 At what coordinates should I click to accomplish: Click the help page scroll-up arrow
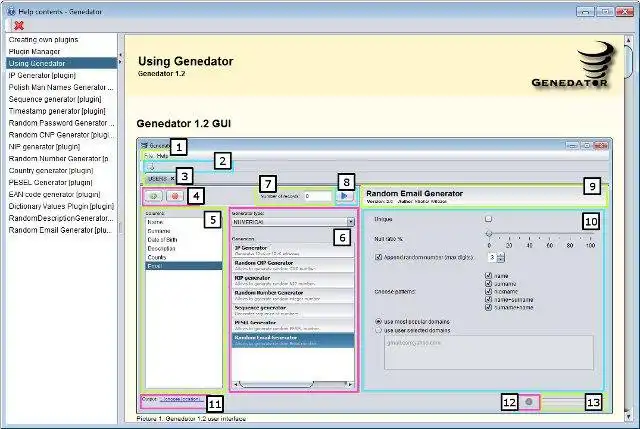[629, 40]
